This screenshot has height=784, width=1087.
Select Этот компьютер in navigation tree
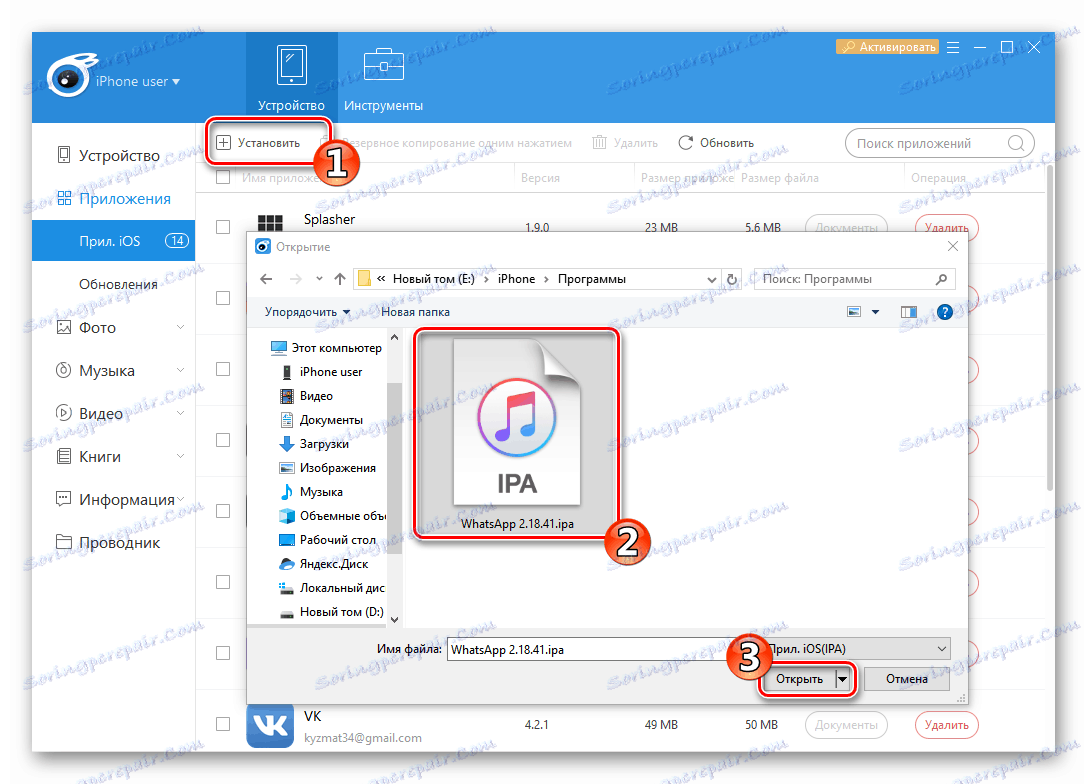327,348
